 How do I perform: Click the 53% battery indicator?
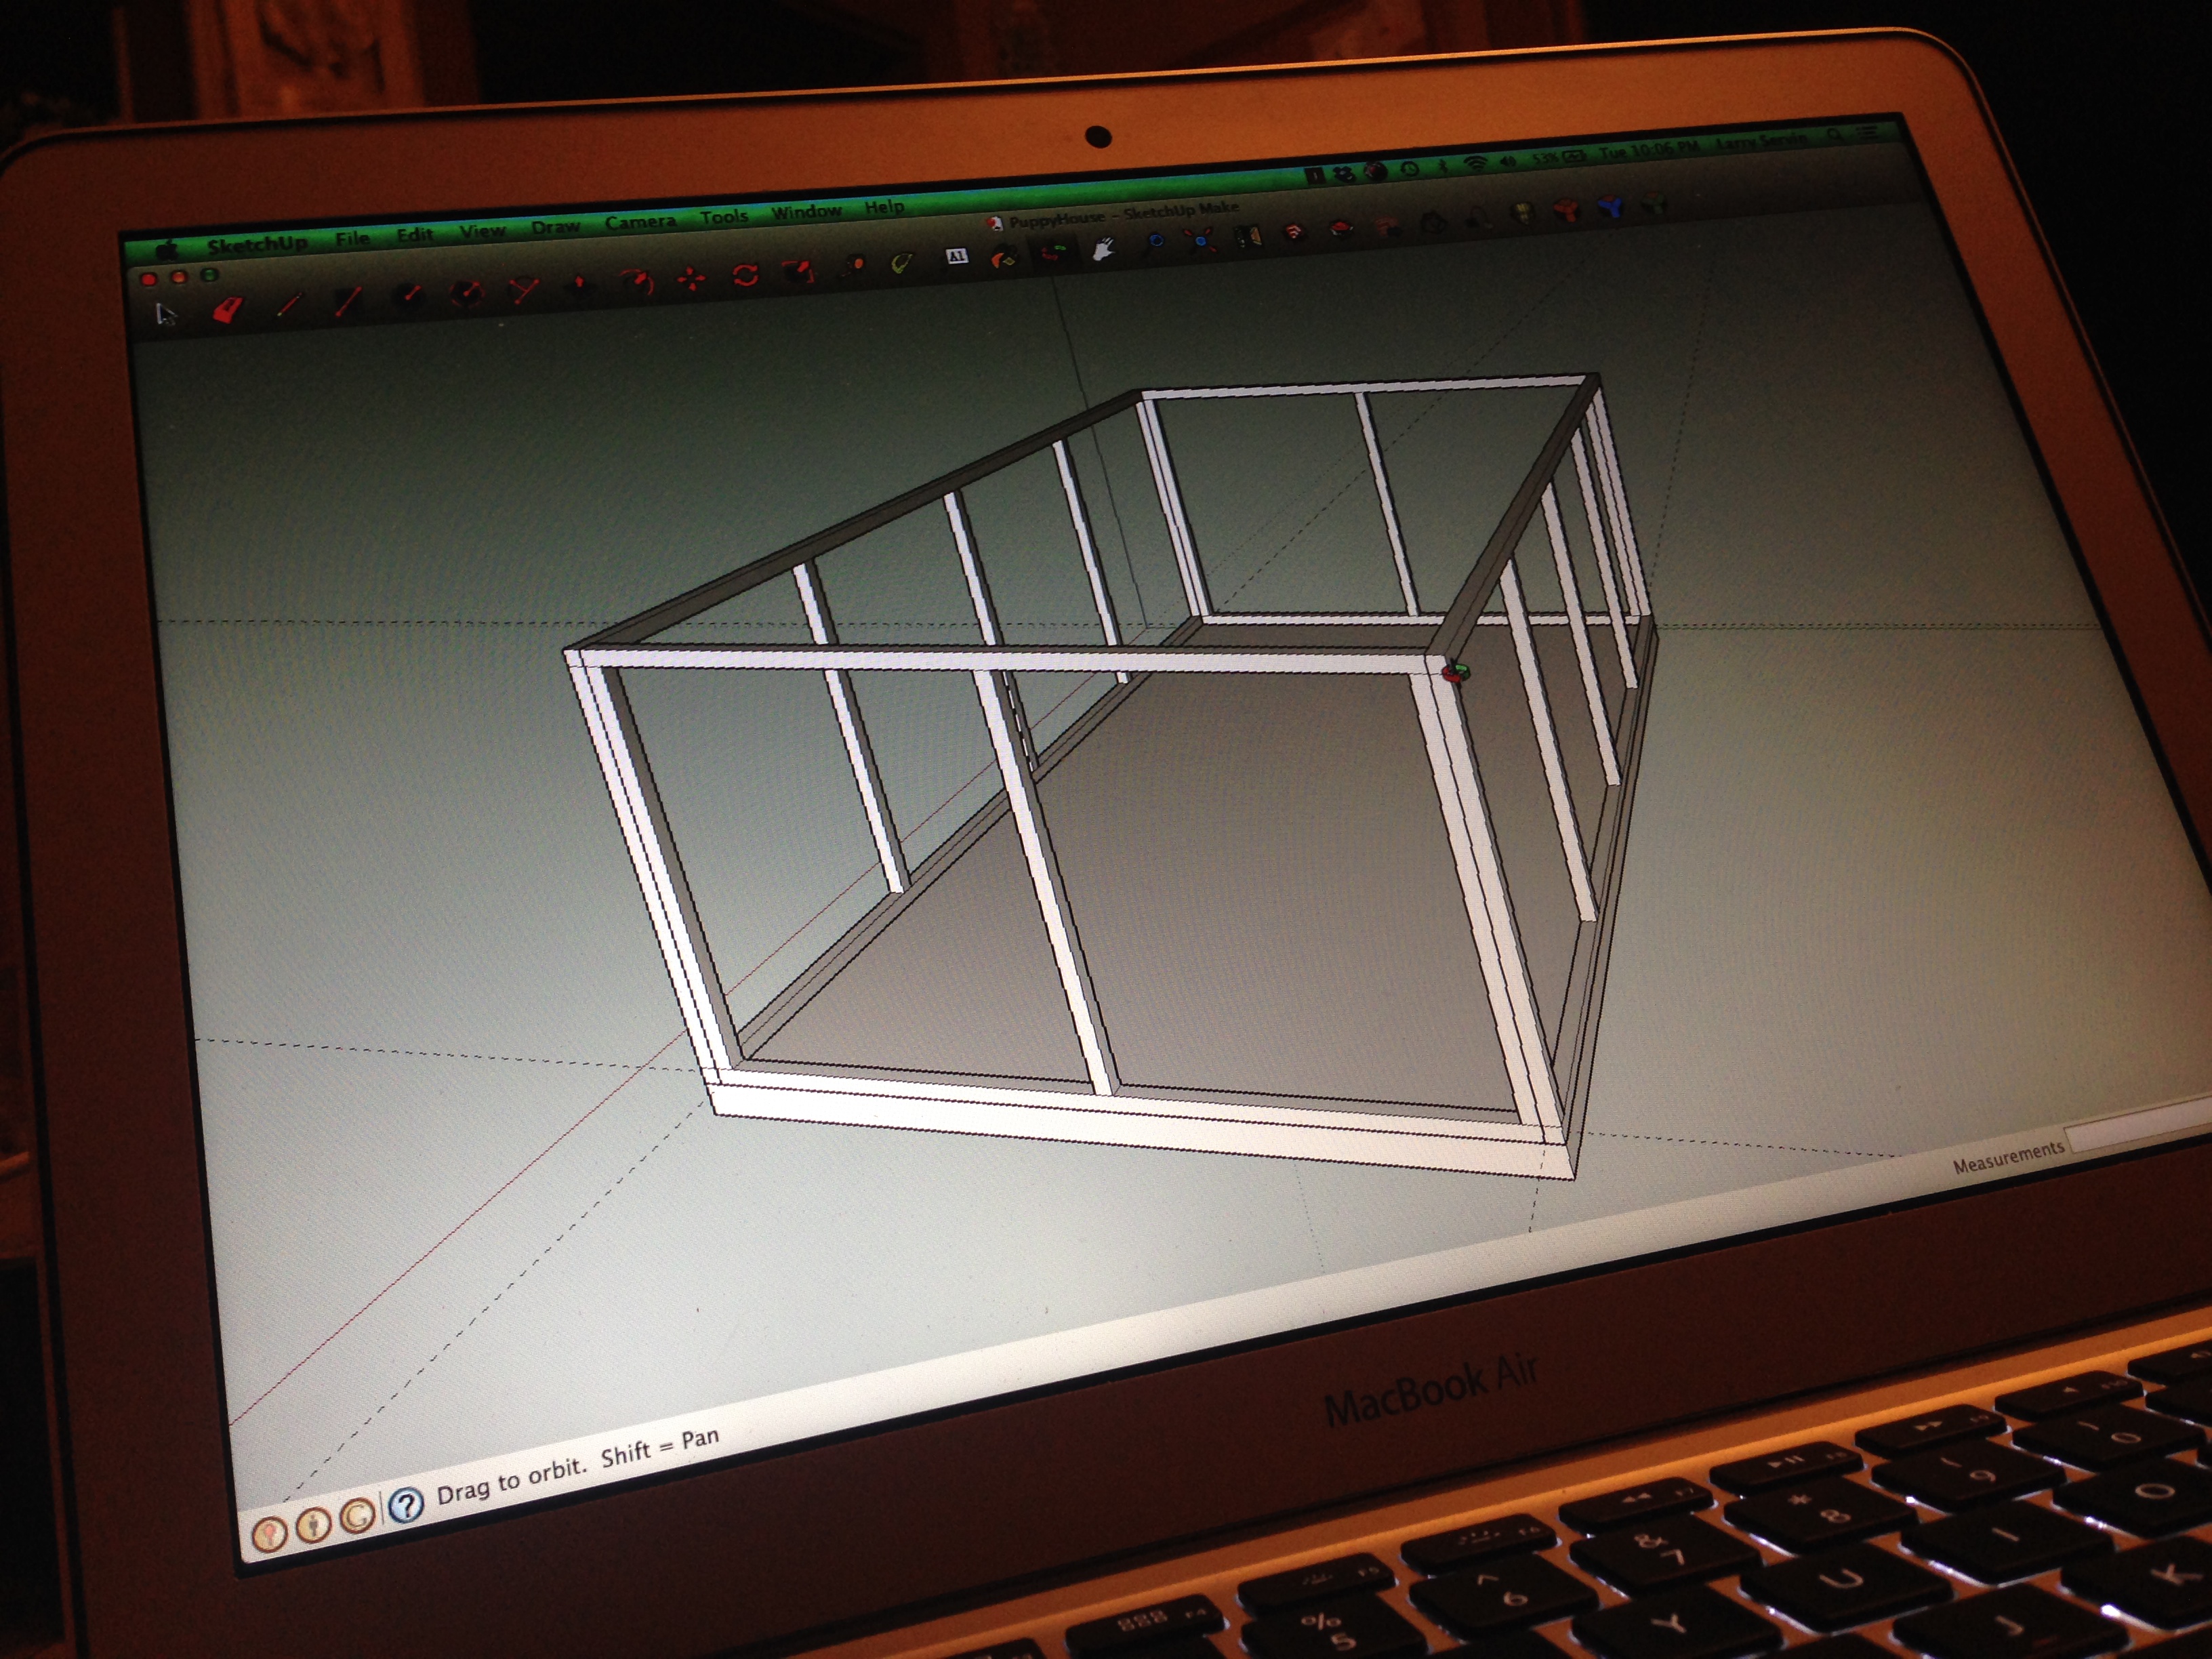pyautogui.click(x=1560, y=157)
